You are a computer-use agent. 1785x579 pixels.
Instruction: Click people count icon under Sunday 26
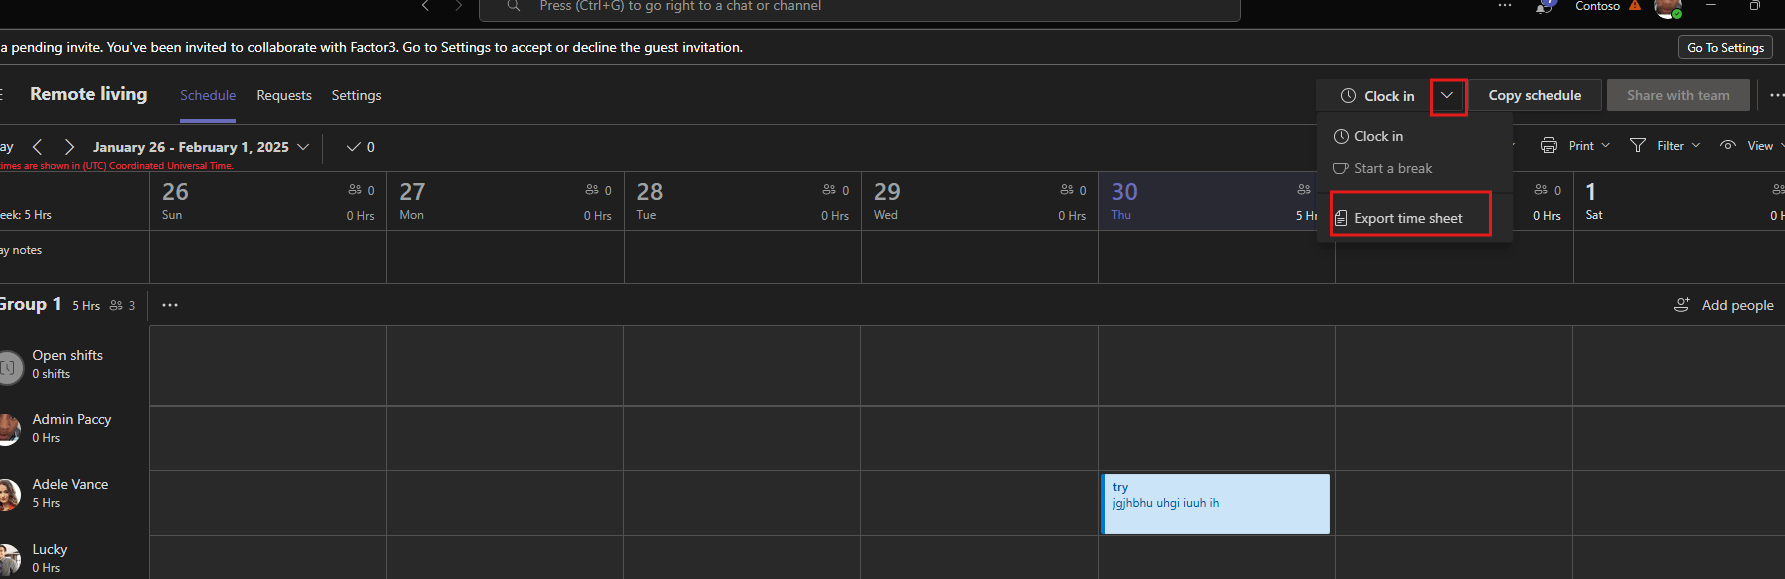coord(355,190)
